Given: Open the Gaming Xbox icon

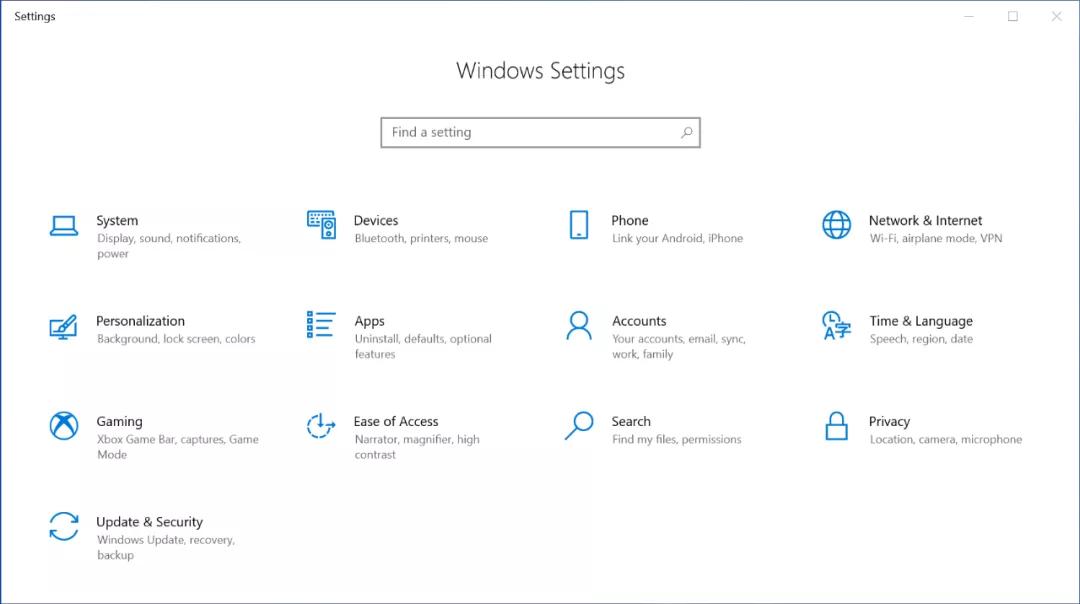Looking at the screenshot, I should [64, 427].
